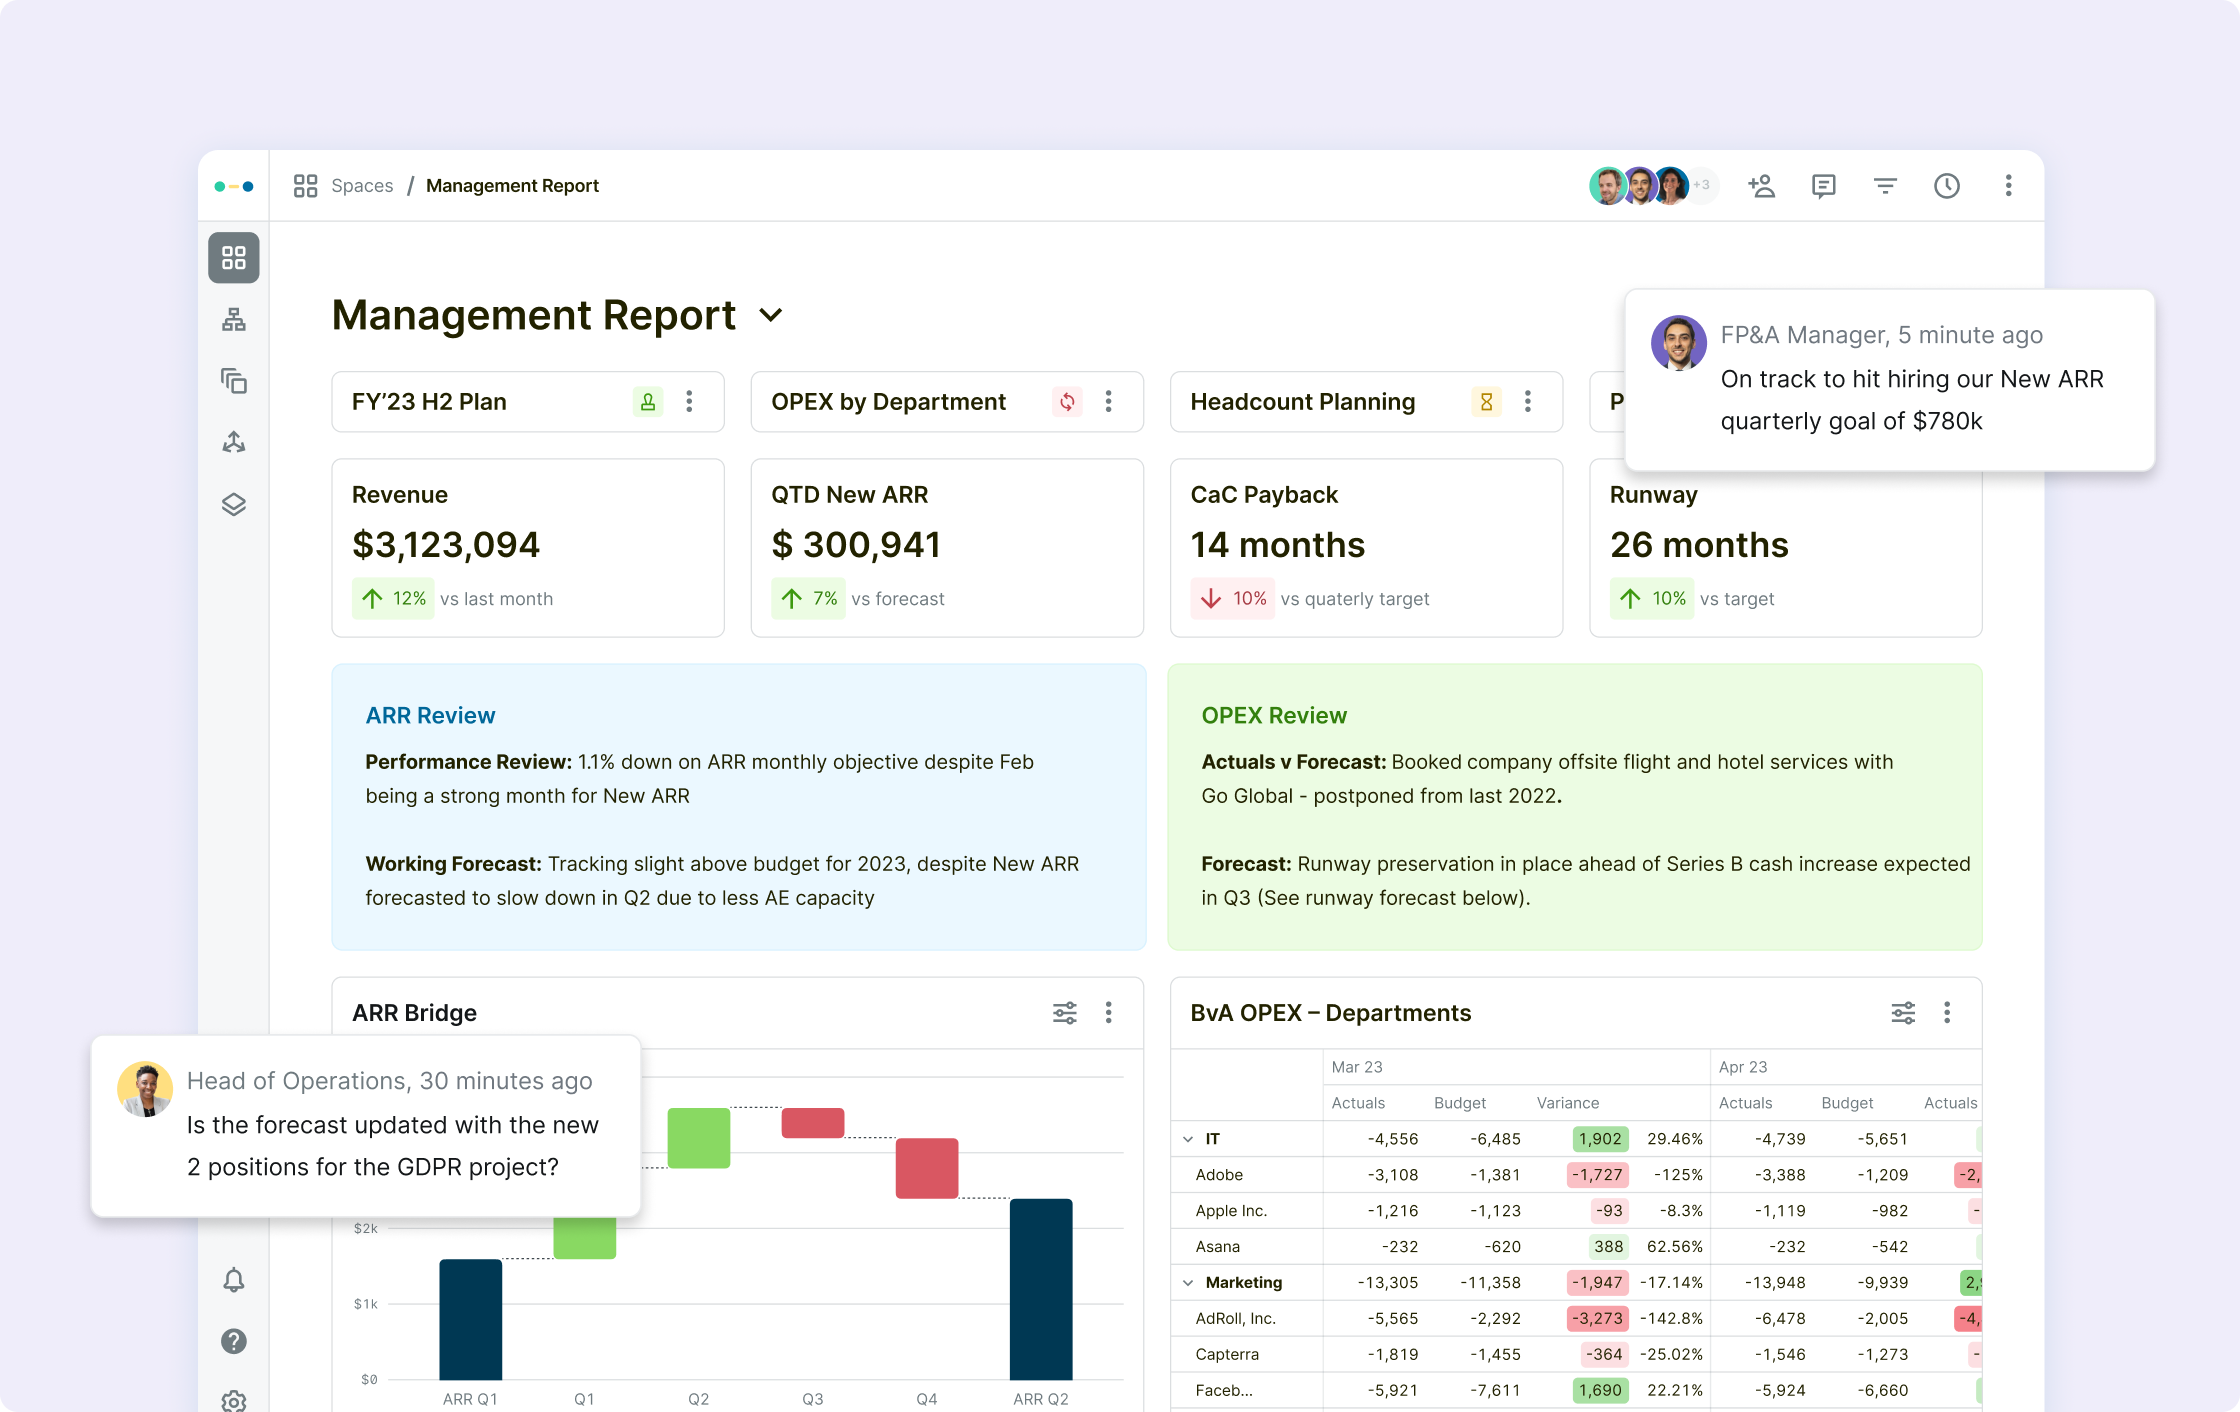The height and width of the screenshot is (1412, 2240).
Task: Click the sync status badge on OPEX by Department
Action: pos(1067,402)
